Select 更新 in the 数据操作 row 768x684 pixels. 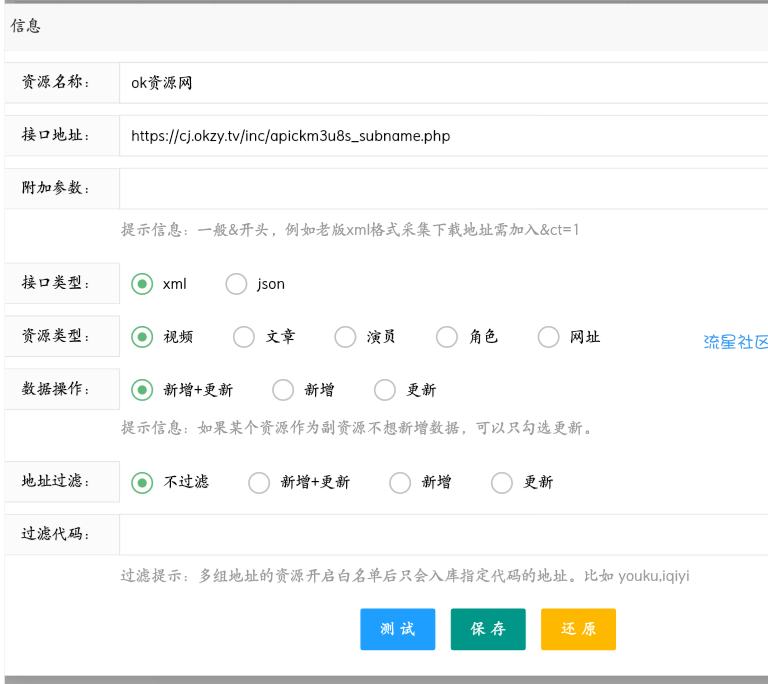(x=385, y=390)
